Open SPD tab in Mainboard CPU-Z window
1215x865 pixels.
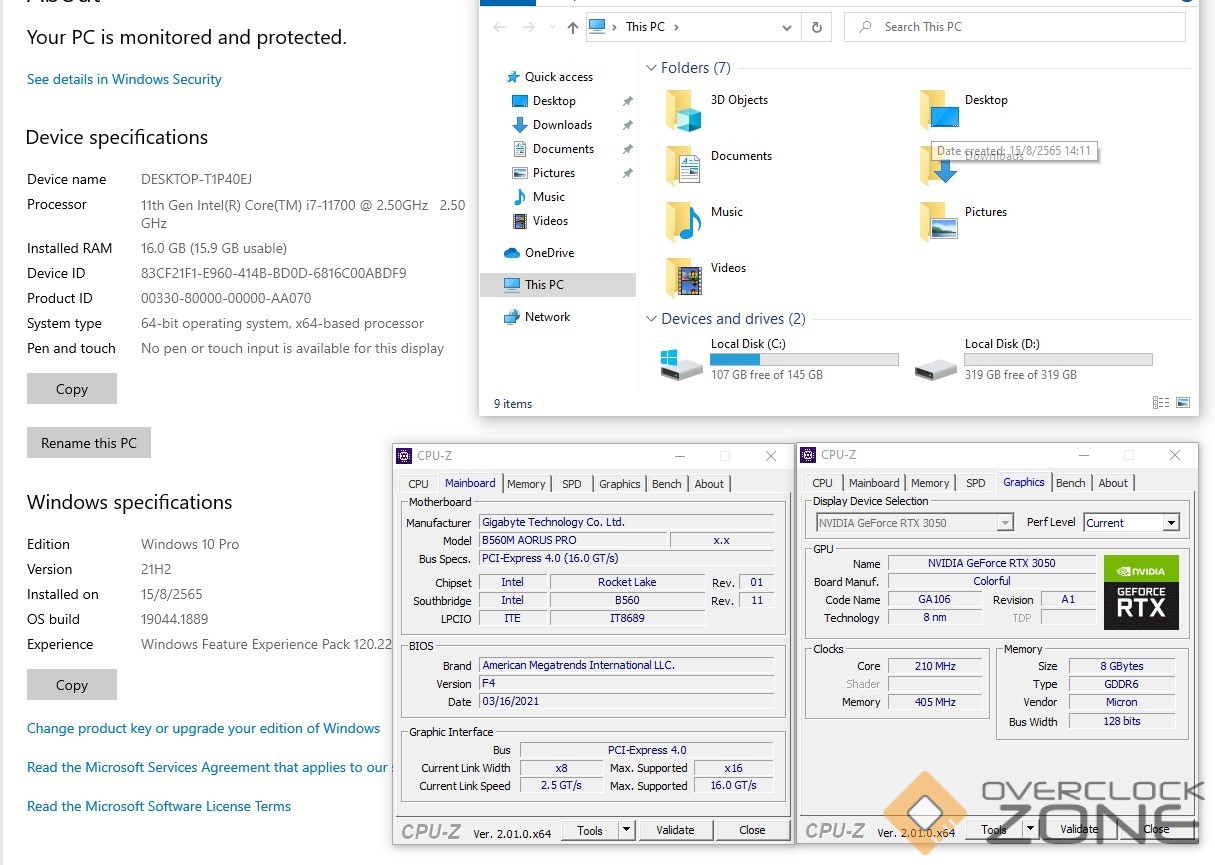(571, 484)
